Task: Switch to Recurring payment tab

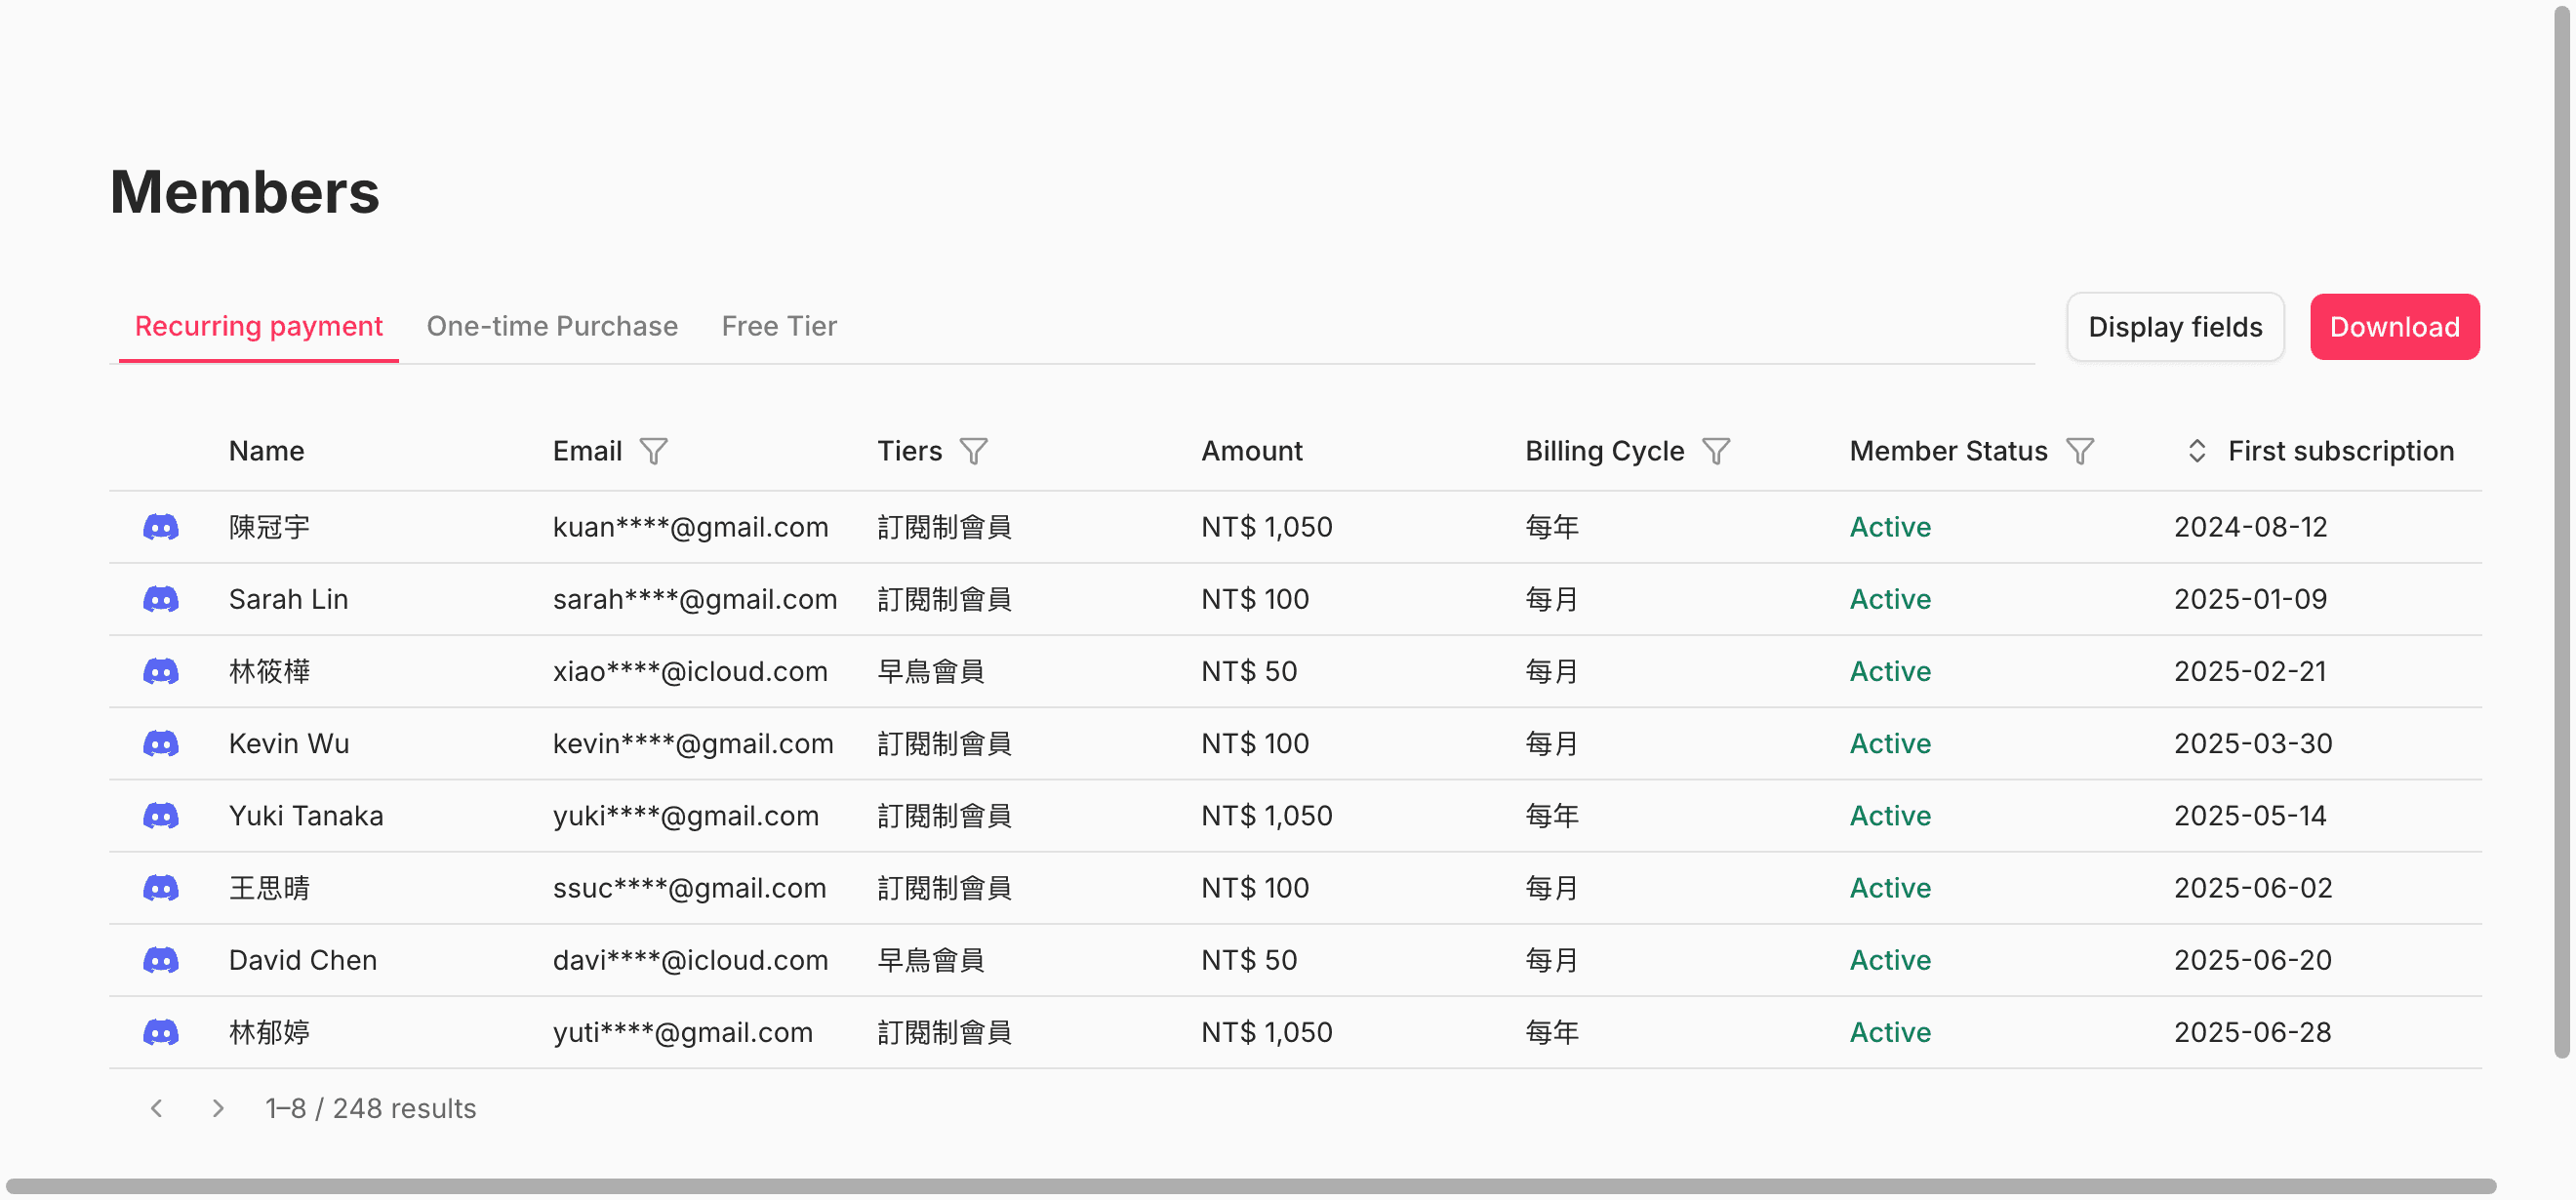Action: tap(259, 326)
